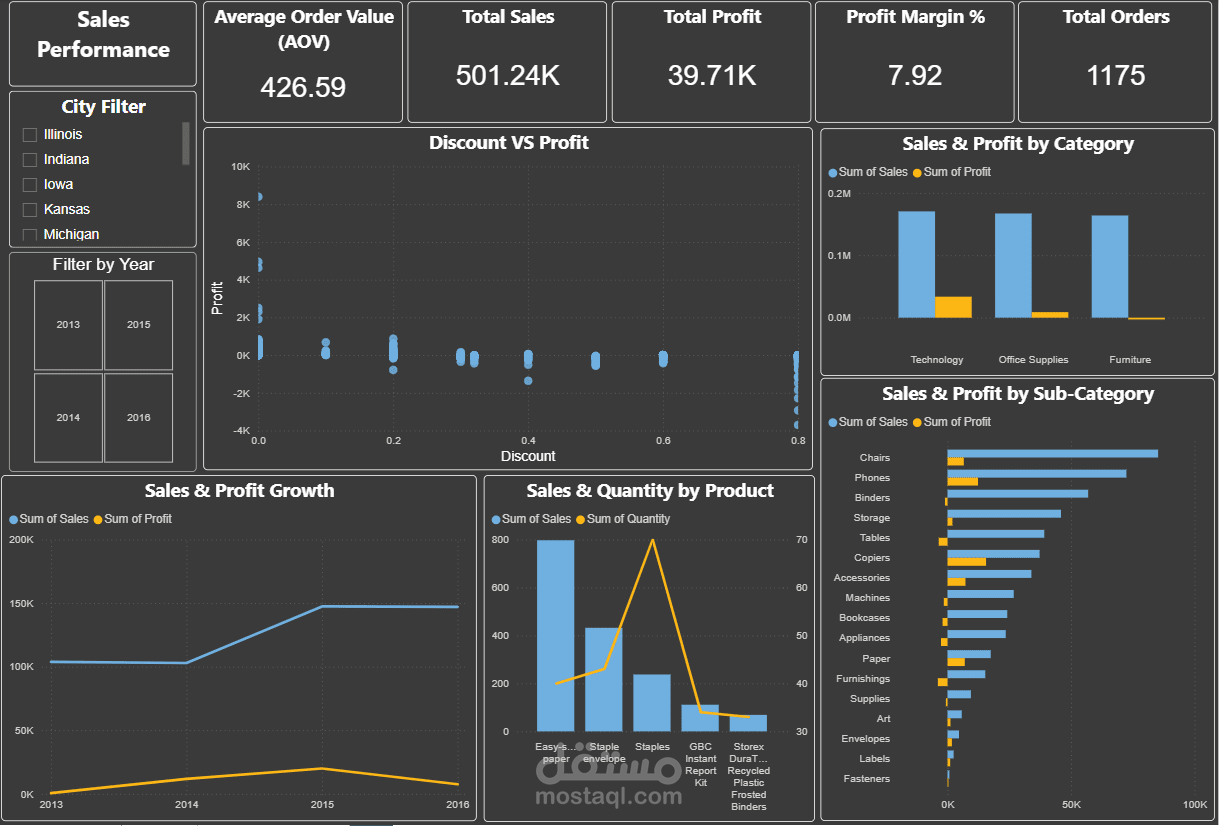Viewport: 1219px width, 826px height.
Task: Click Sum of Profit legend in Growth chart
Action: pos(133,519)
